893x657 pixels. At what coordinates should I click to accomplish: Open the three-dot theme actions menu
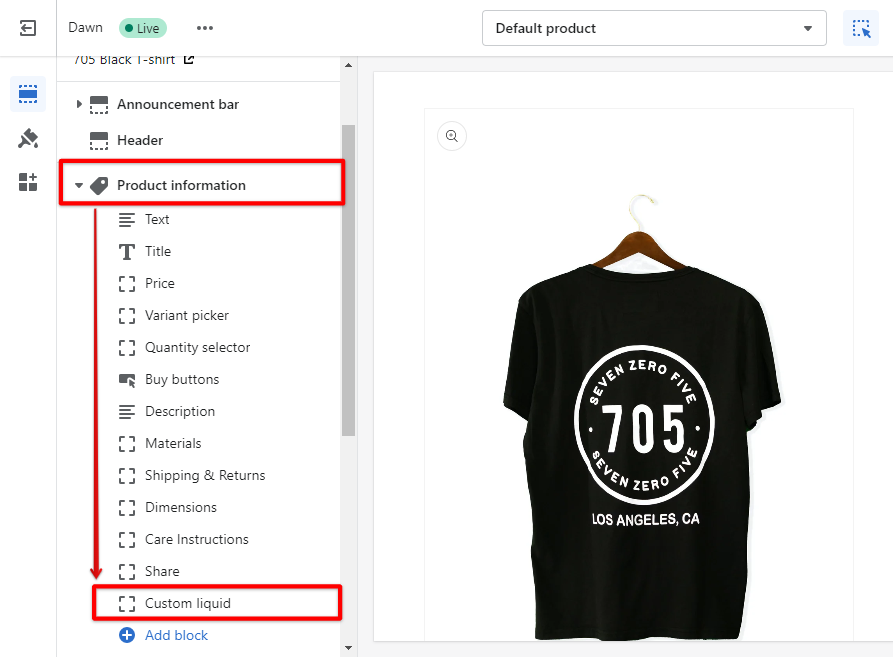point(205,28)
